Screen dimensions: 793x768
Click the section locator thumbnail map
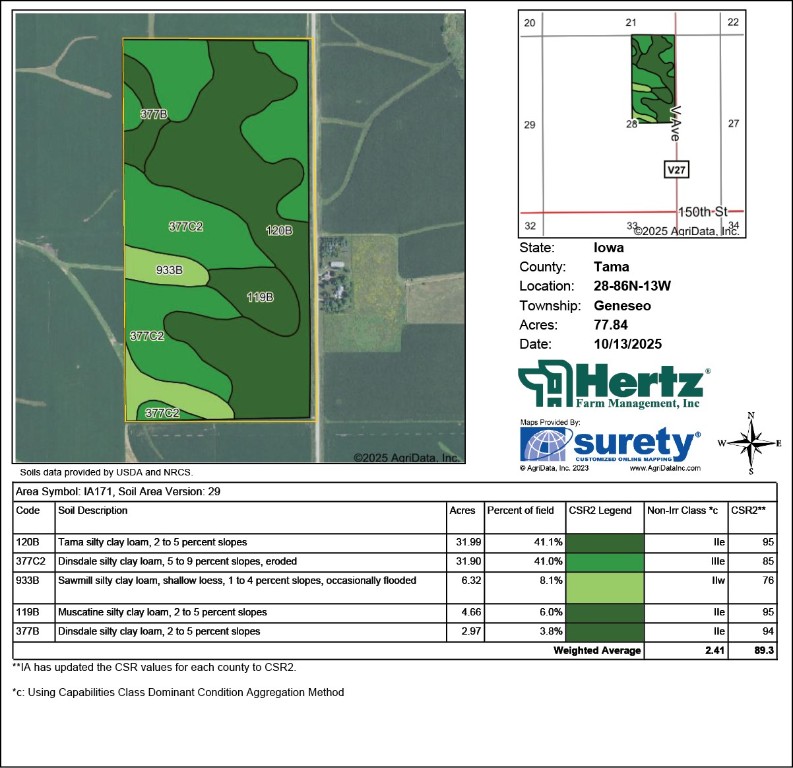632,124
